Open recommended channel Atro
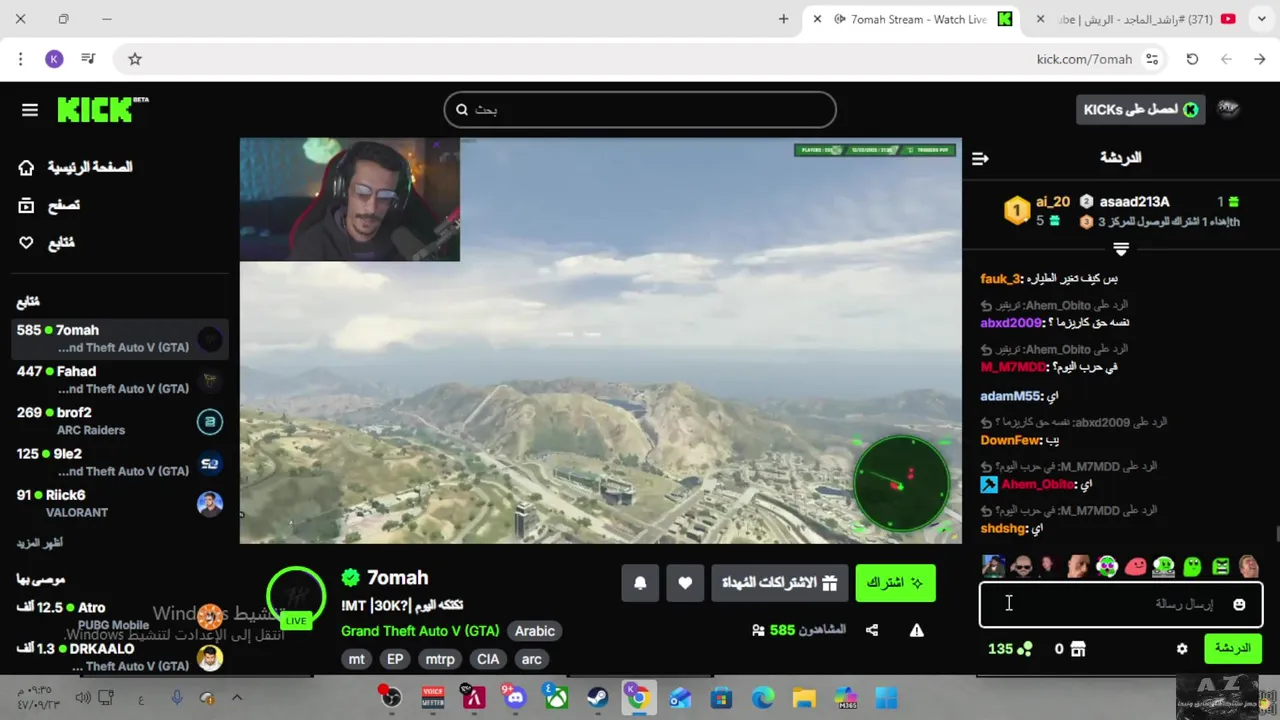This screenshot has height=720, width=1280. [x=120, y=616]
